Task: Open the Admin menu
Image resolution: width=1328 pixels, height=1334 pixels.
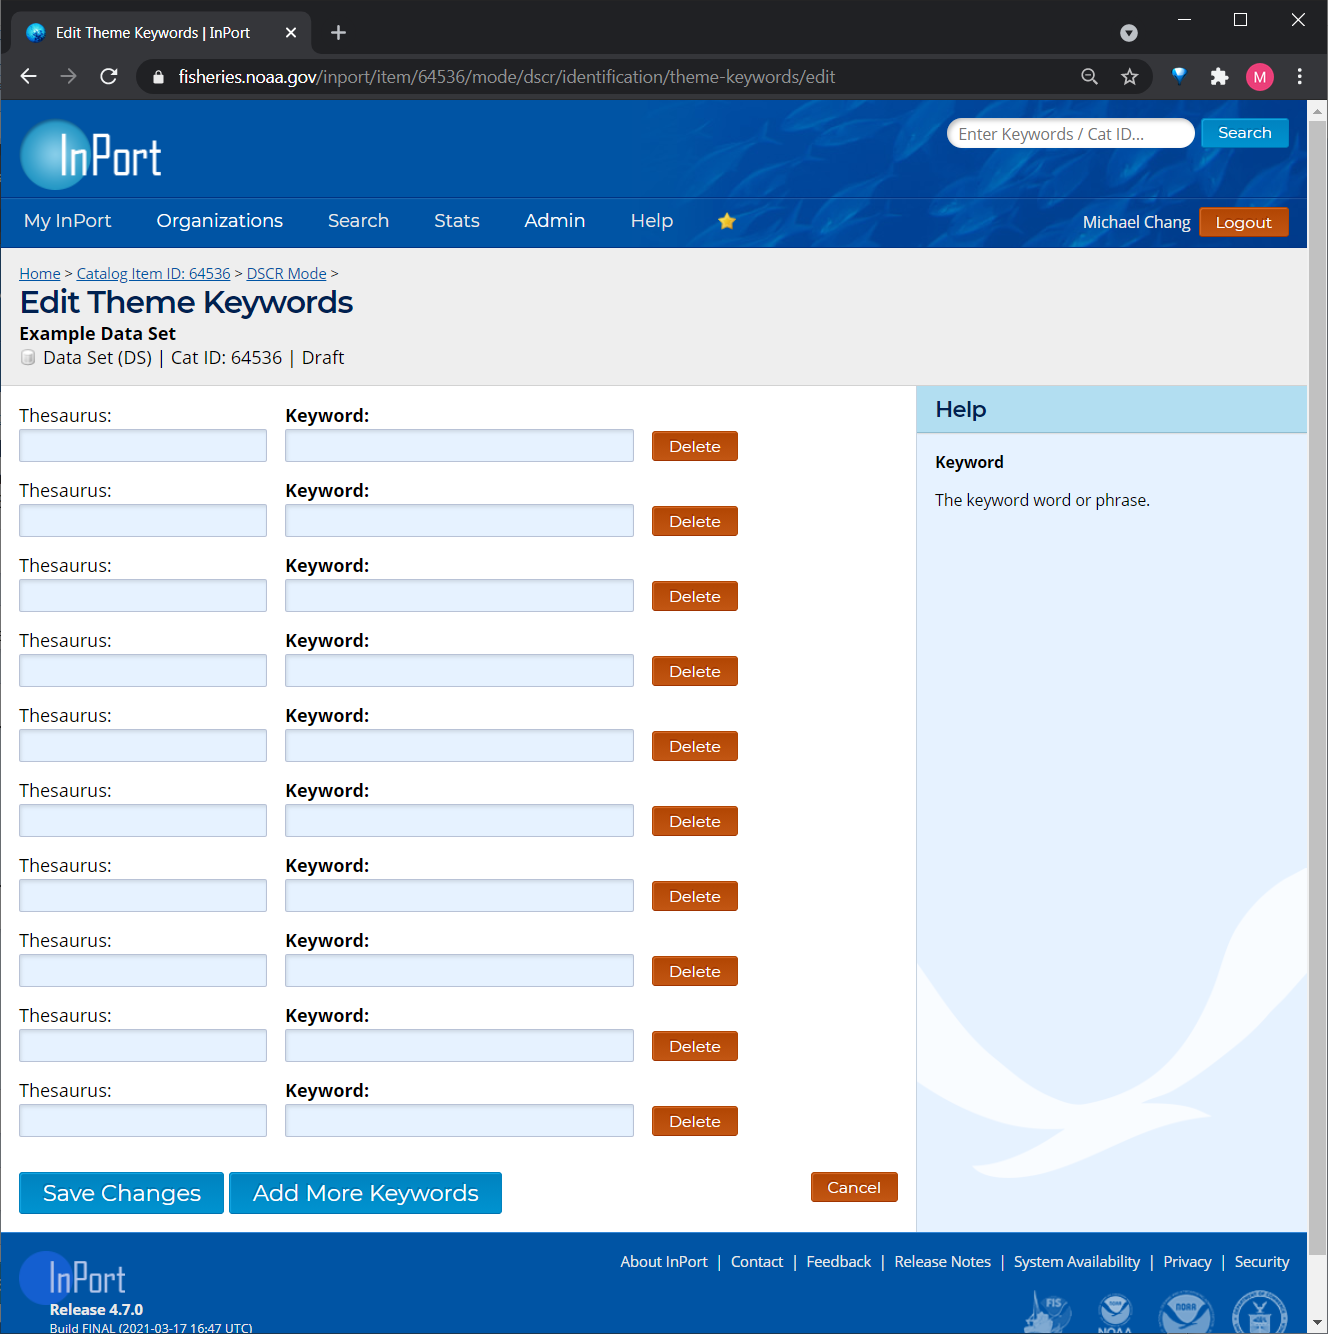Action: click(x=555, y=221)
